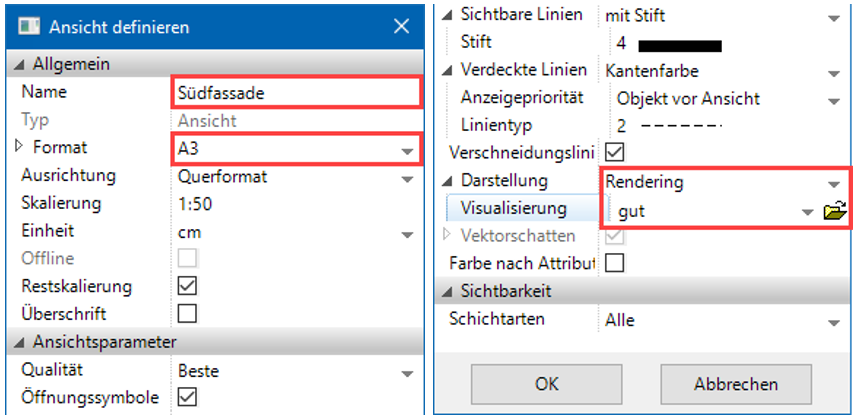Open the Visualisierung folder browse icon
The height and width of the screenshot is (420, 865).
(835, 211)
